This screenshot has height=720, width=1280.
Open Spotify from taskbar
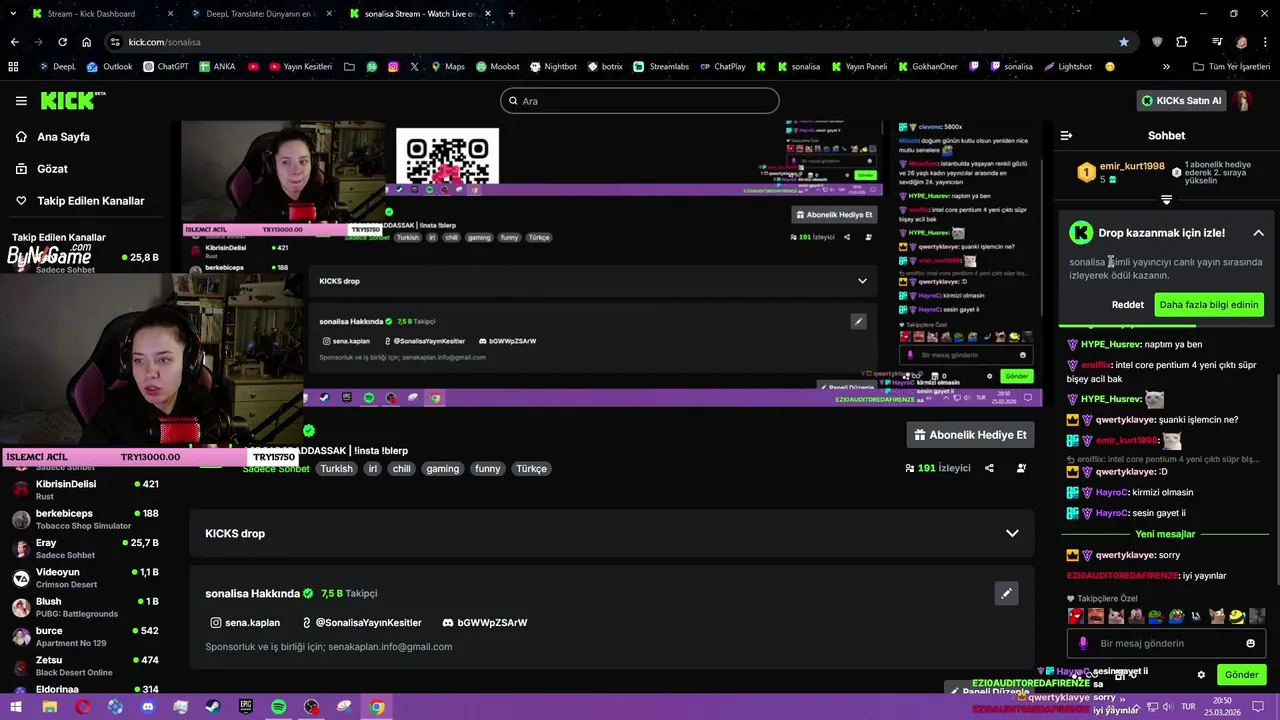279,707
